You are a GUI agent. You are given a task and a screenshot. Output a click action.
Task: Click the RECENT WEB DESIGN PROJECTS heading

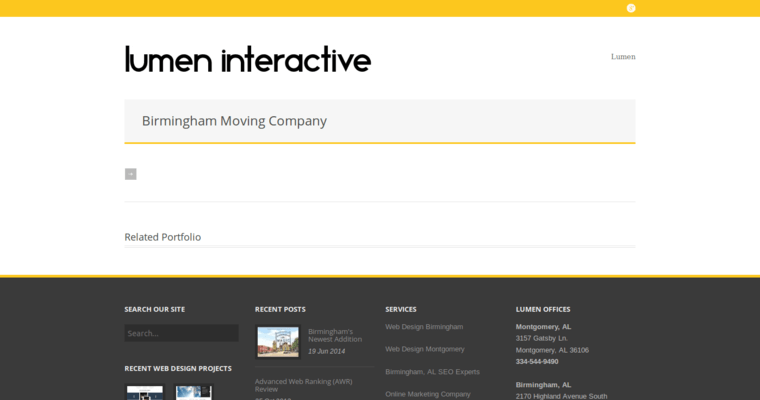tap(178, 368)
